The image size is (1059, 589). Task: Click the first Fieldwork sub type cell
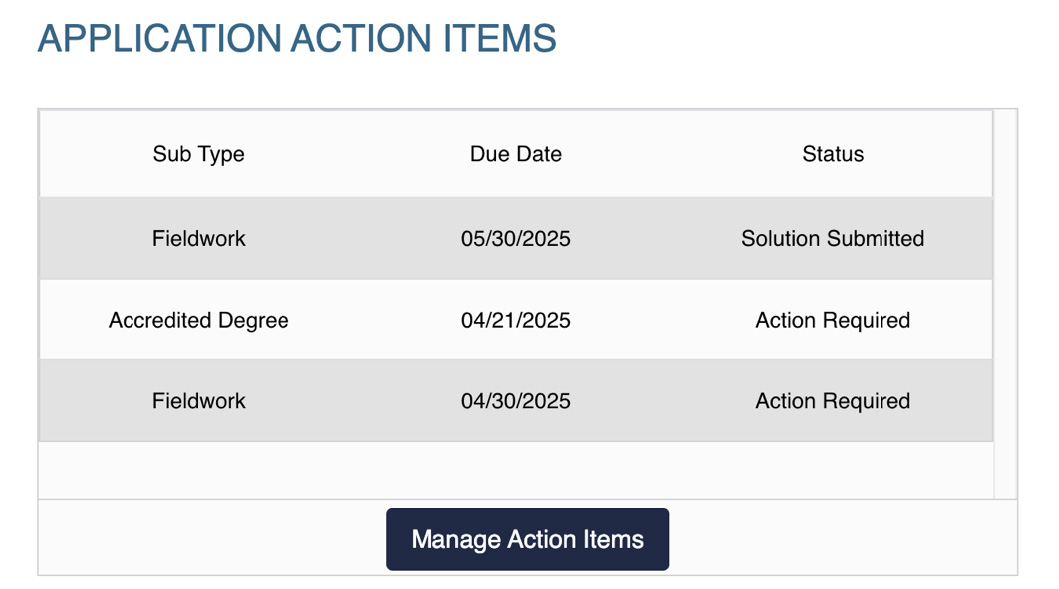click(199, 238)
